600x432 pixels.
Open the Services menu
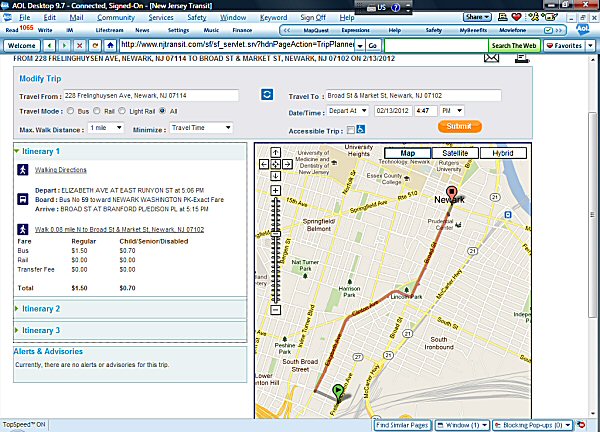(161, 18)
